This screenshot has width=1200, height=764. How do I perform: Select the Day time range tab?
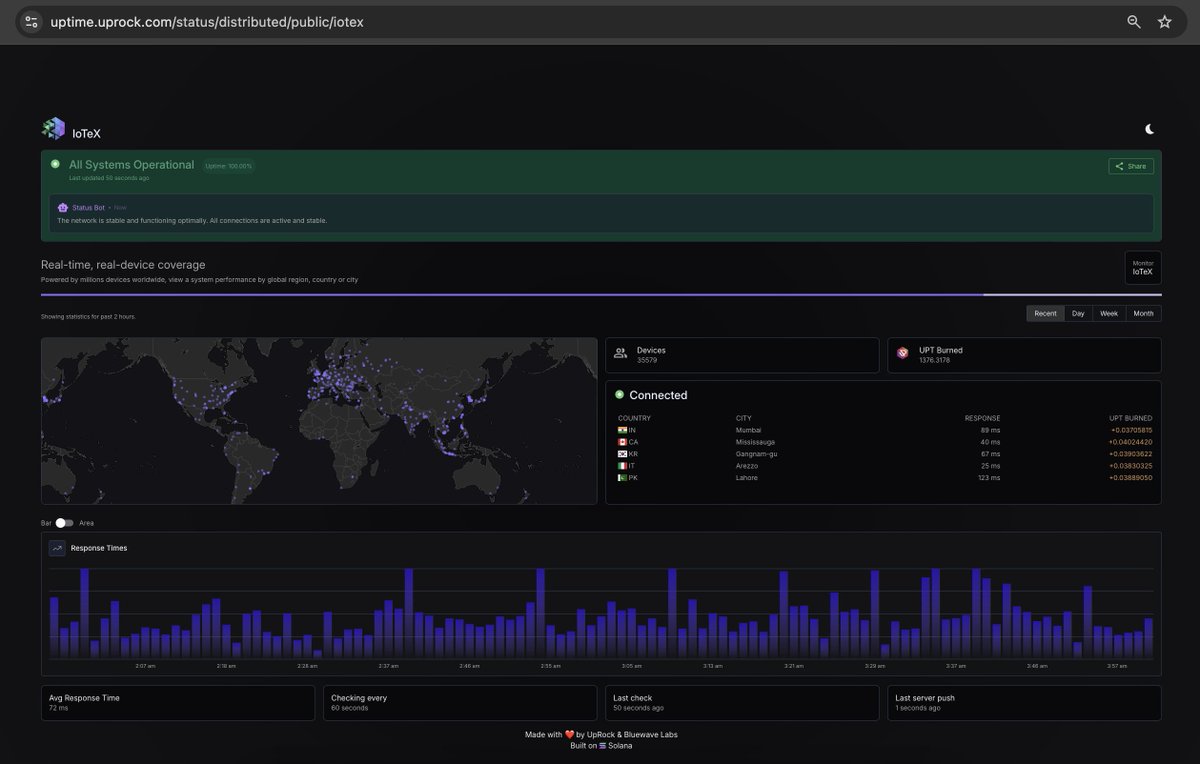(1078, 314)
